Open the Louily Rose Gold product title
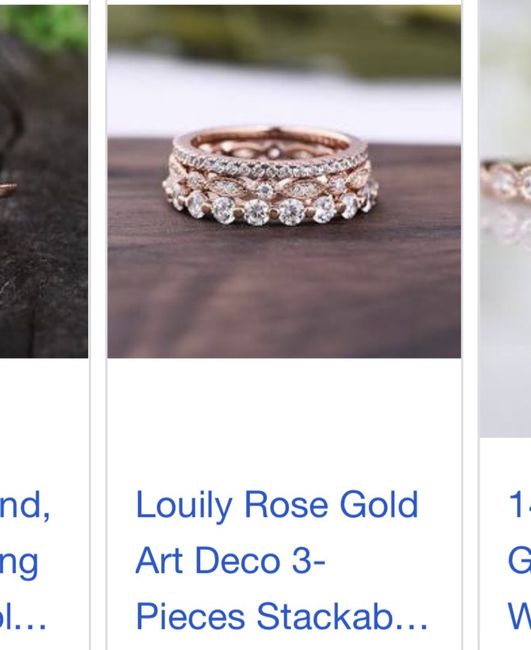Screen dimensions: 531x650 [281, 560]
